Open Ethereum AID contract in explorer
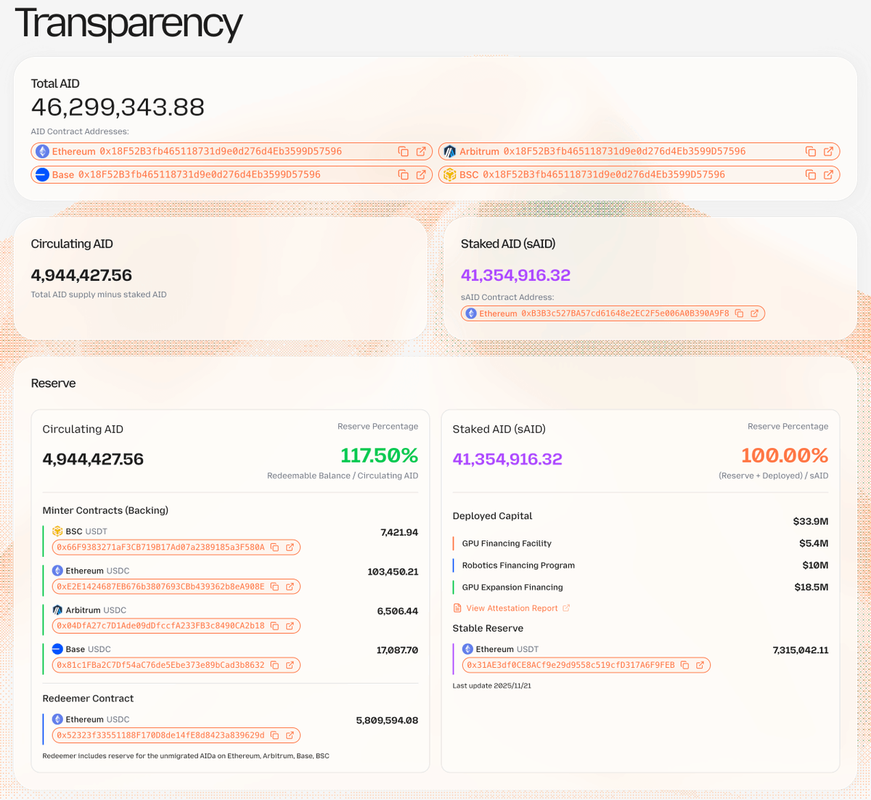 pos(421,152)
